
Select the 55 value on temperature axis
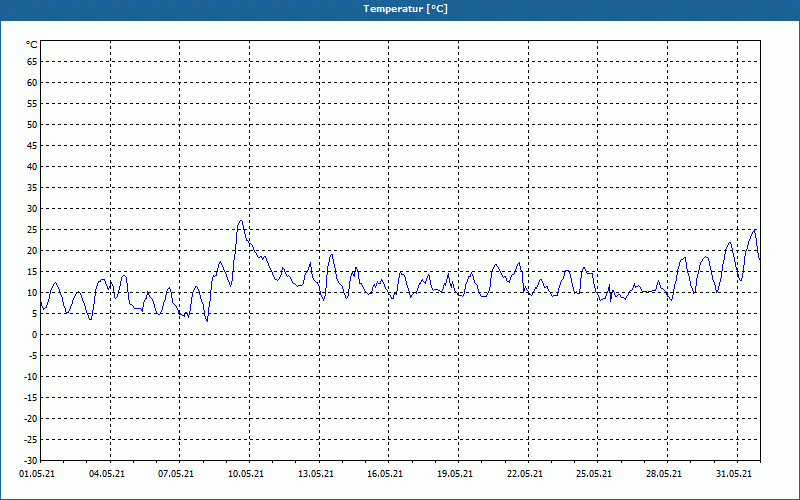(x=32, y=104)
